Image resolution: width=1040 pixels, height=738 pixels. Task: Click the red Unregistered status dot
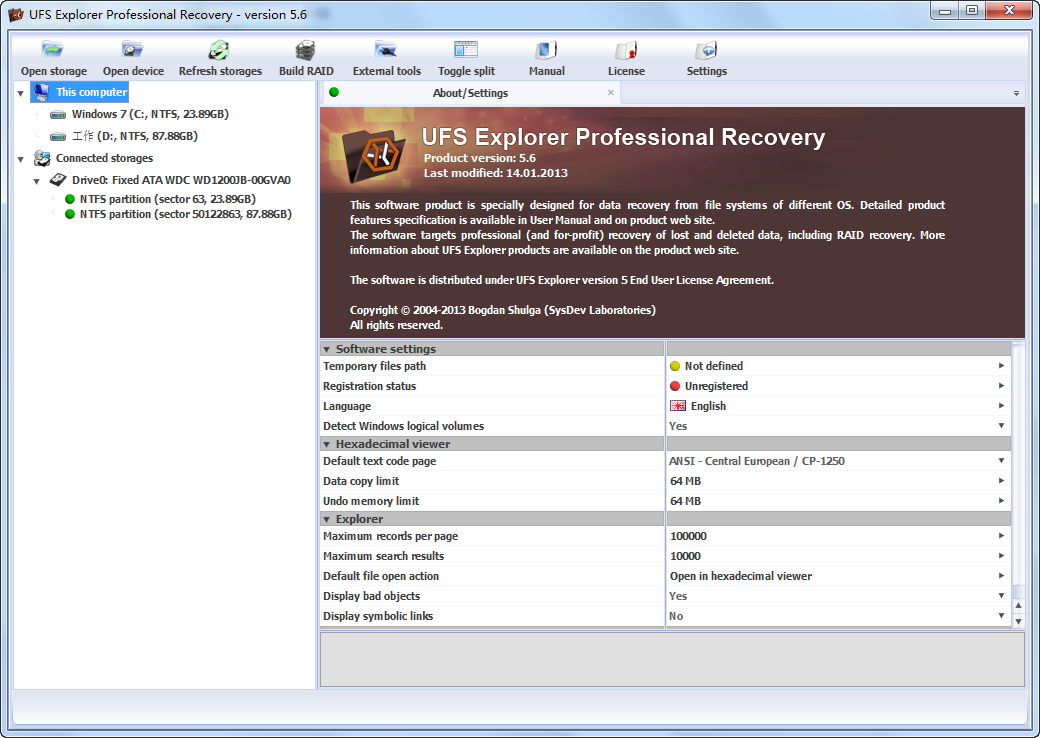pos(675,386)
